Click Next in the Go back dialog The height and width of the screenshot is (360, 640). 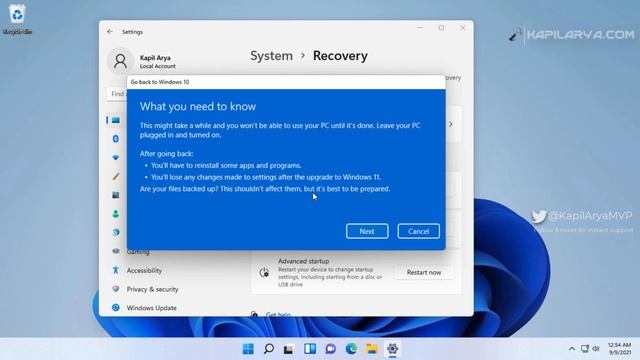[367, 231]
